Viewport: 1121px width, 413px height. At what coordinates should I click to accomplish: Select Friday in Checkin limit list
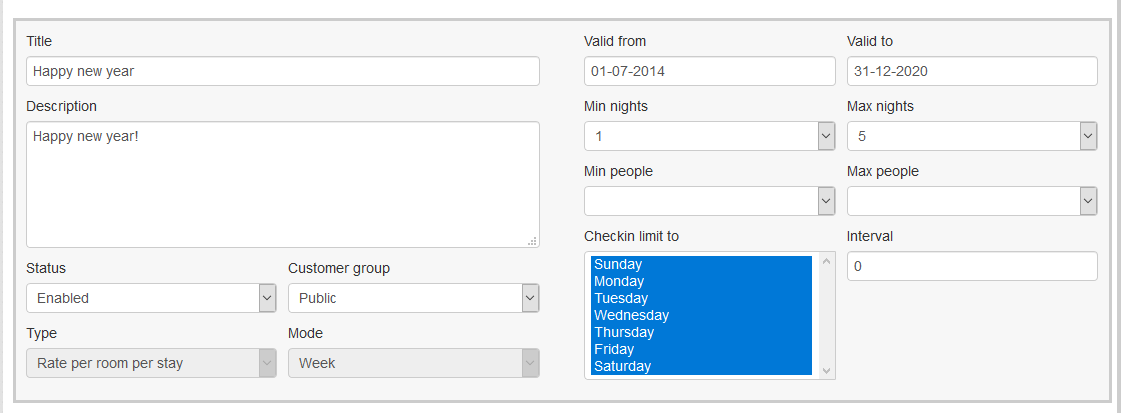coord(700,349)
